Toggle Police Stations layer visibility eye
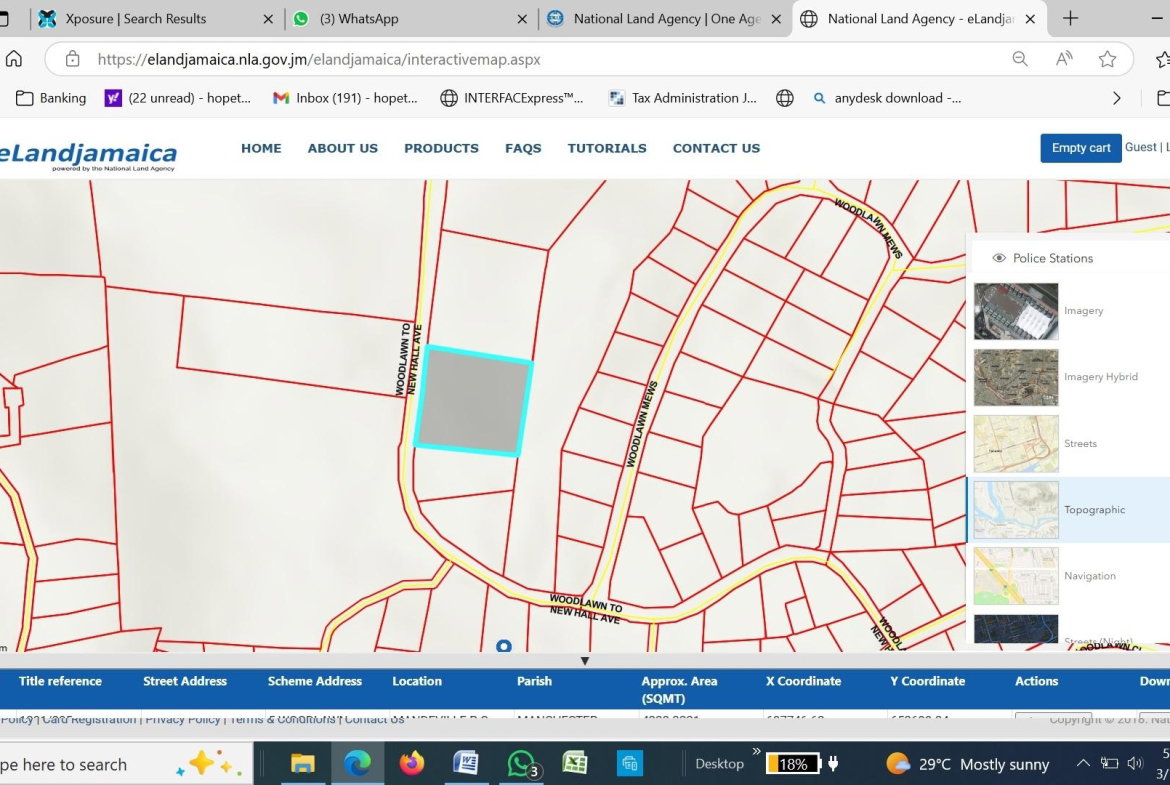This screenshot has height=785, width=1170. [999, 257]
